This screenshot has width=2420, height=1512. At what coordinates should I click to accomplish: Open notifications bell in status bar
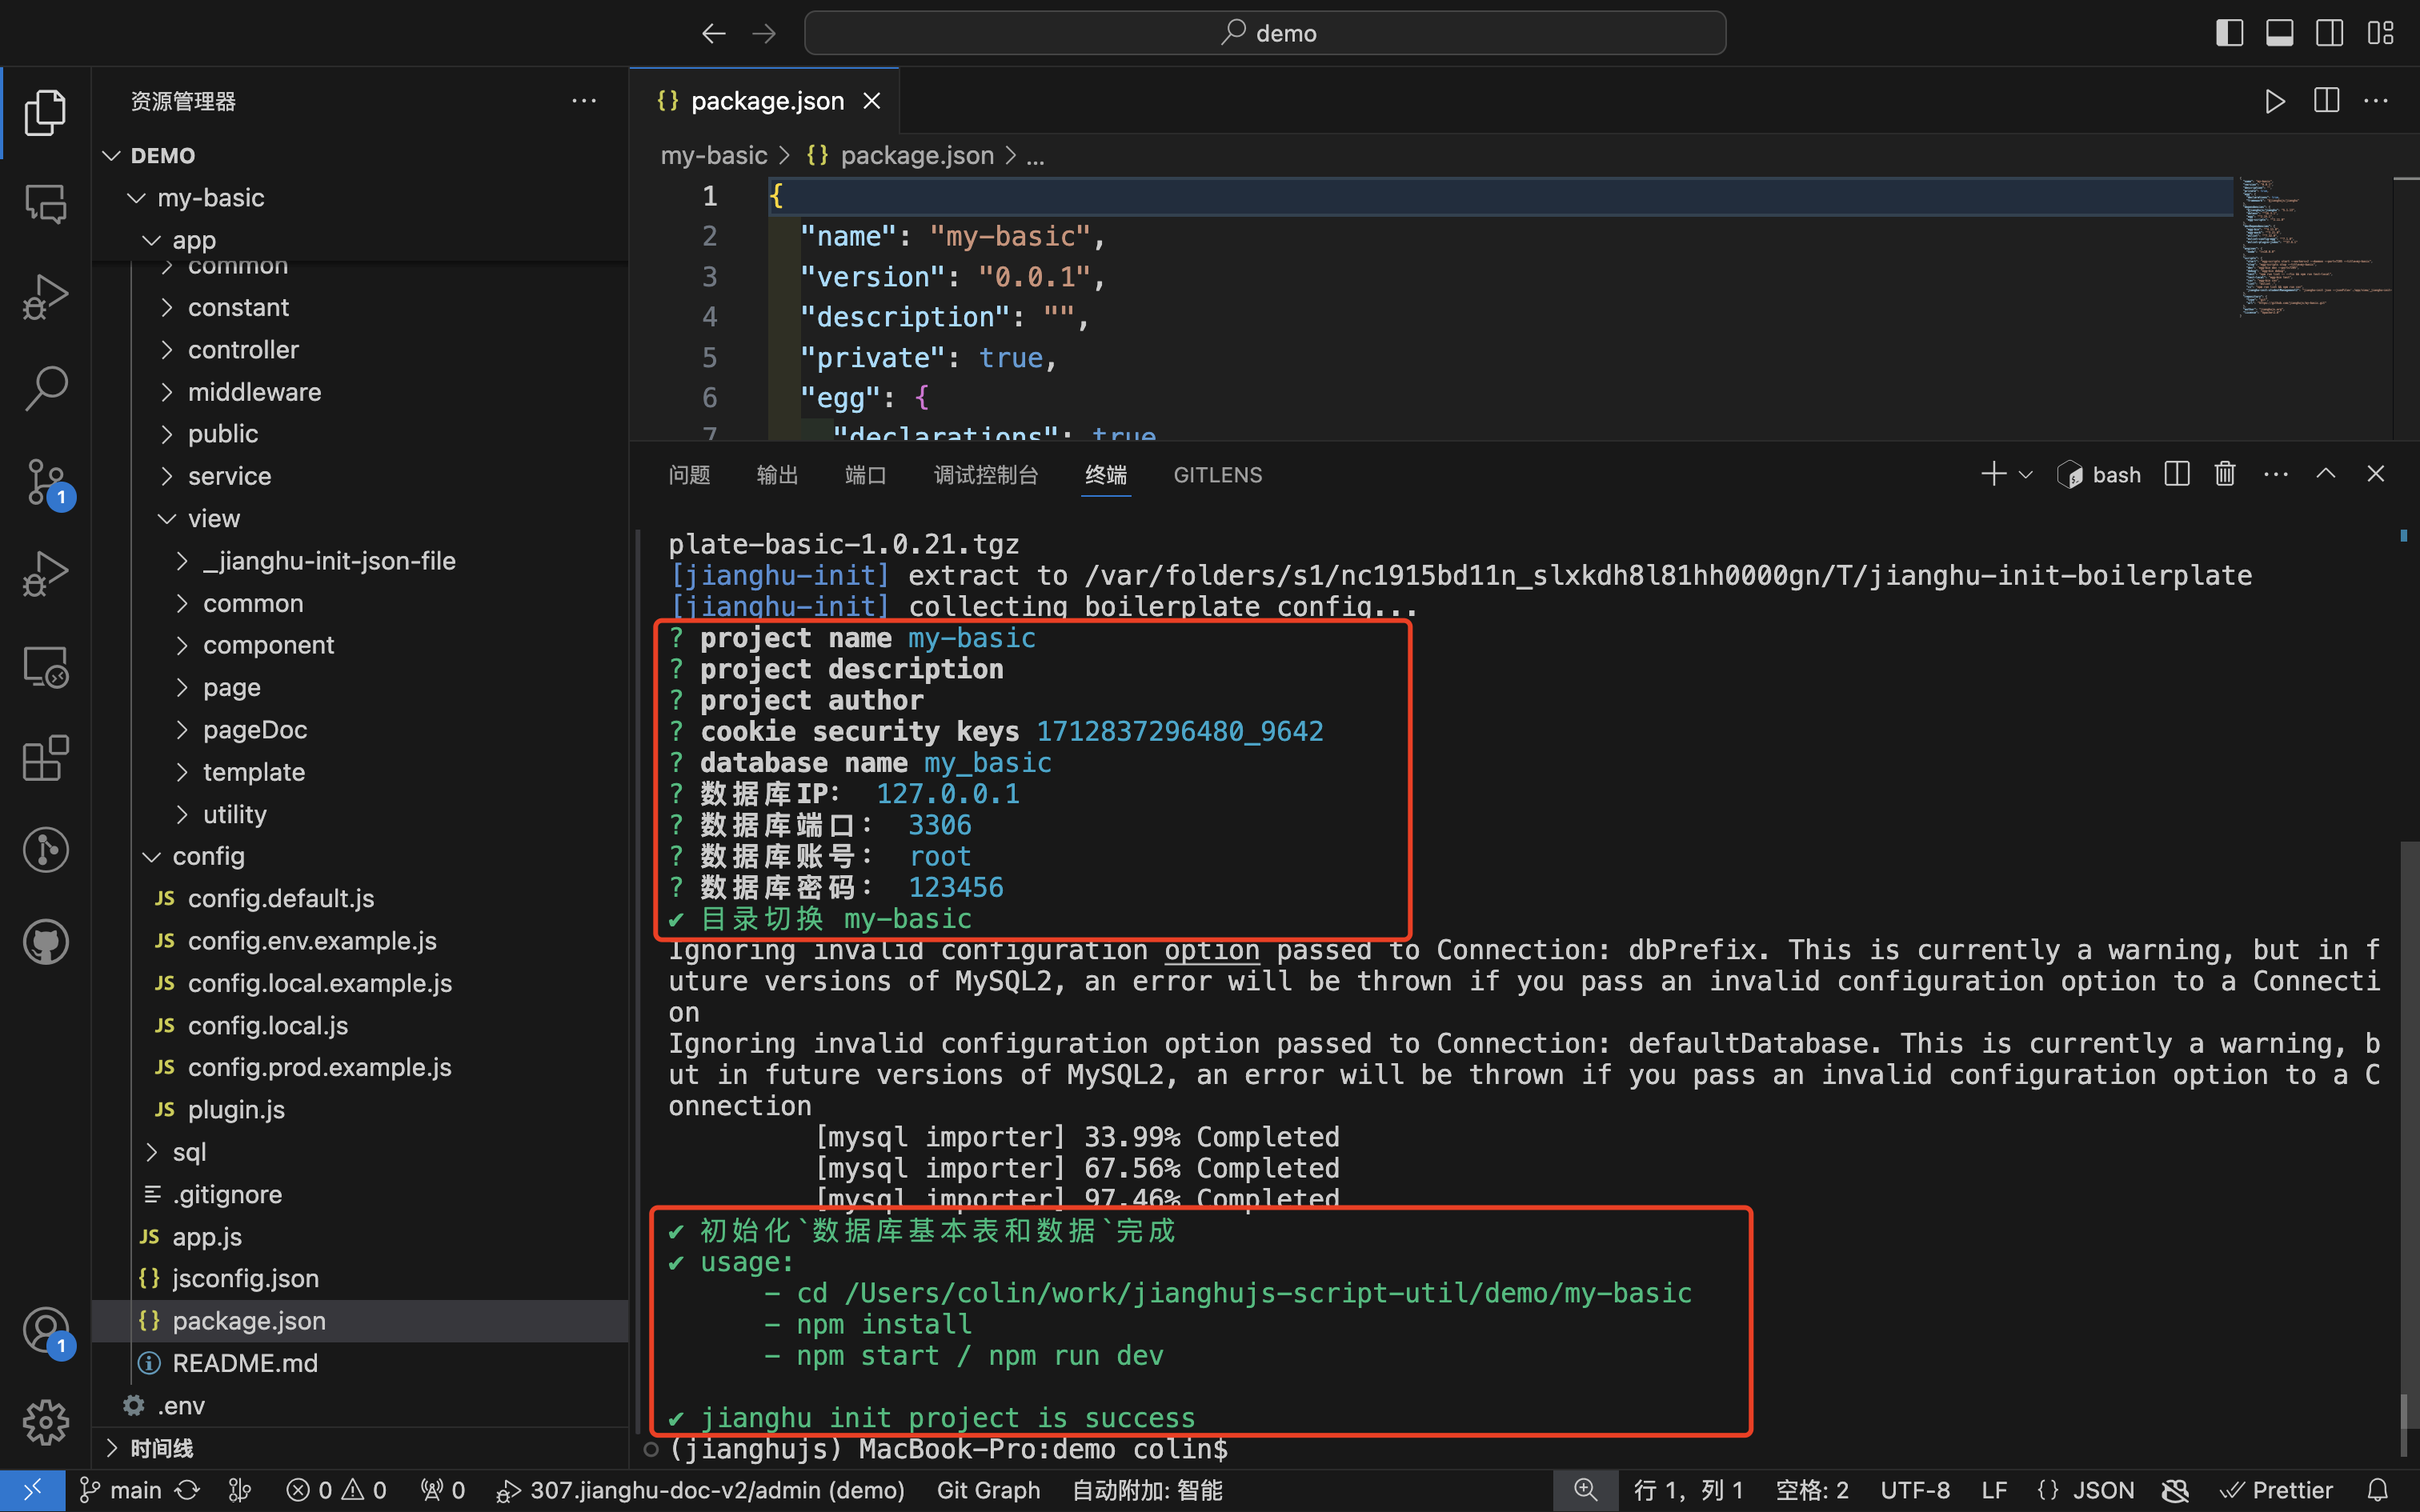[2379, 1490]
